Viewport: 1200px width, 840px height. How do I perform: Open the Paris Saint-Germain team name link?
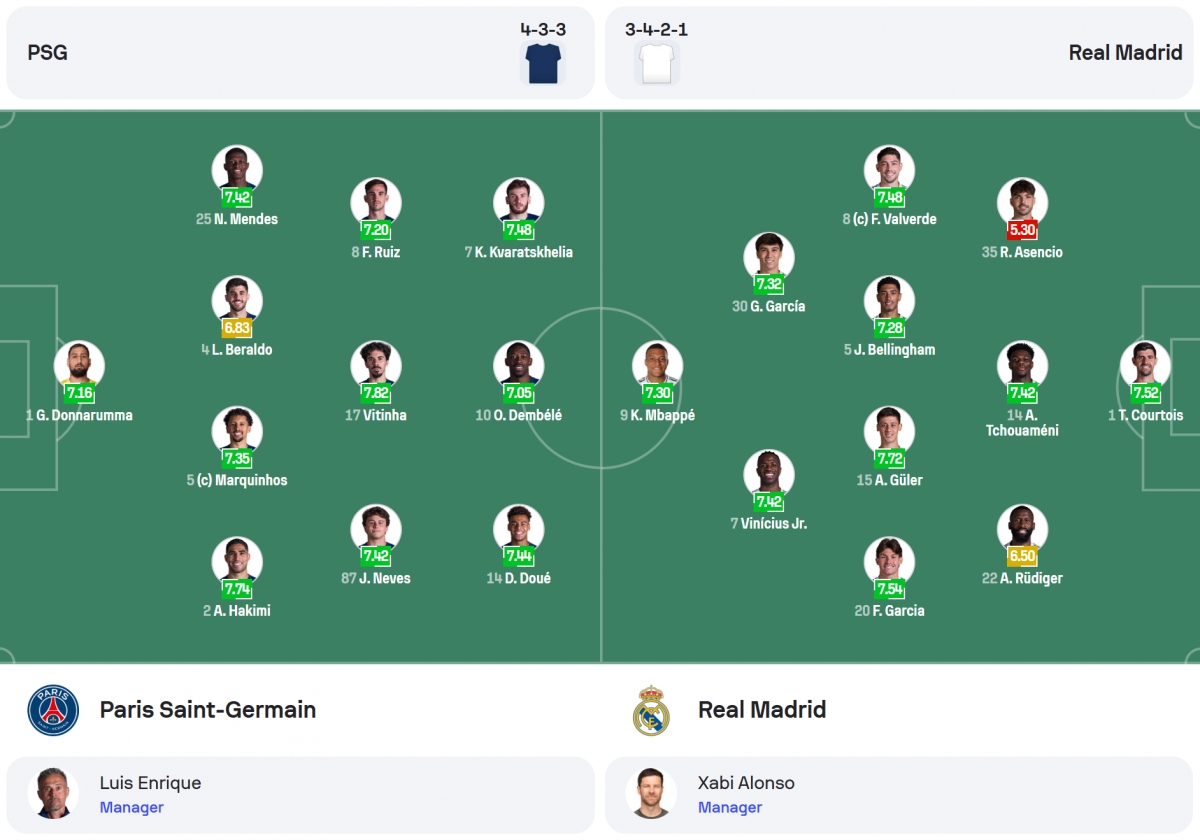point(208,710)
